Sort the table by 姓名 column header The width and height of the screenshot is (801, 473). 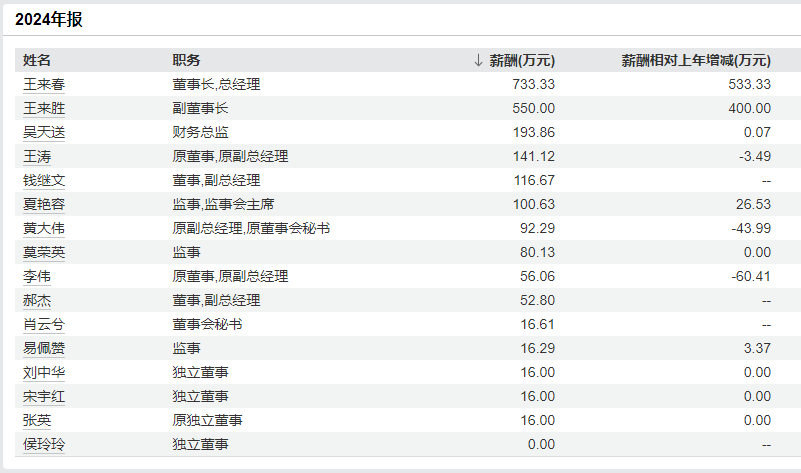37,60
